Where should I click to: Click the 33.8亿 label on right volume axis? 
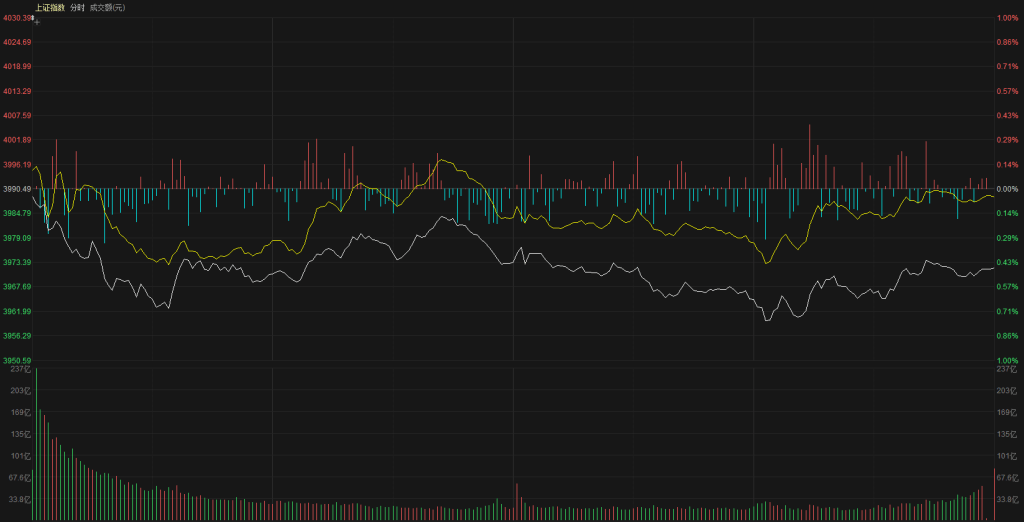click(1005, 498)
